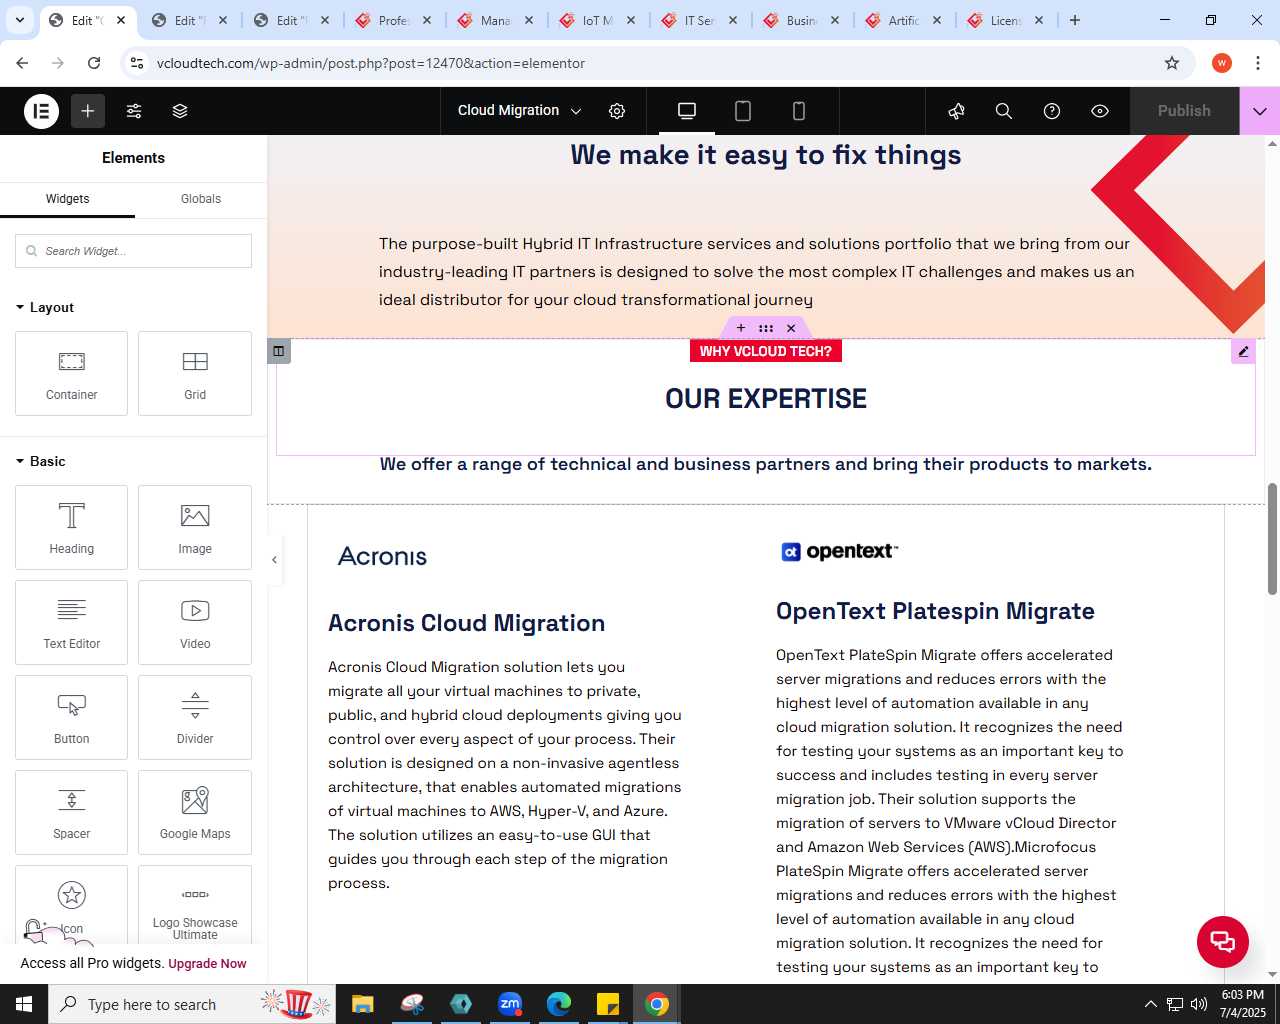
Task: Open What's New megaphone icon
Action: pos(956,111)
